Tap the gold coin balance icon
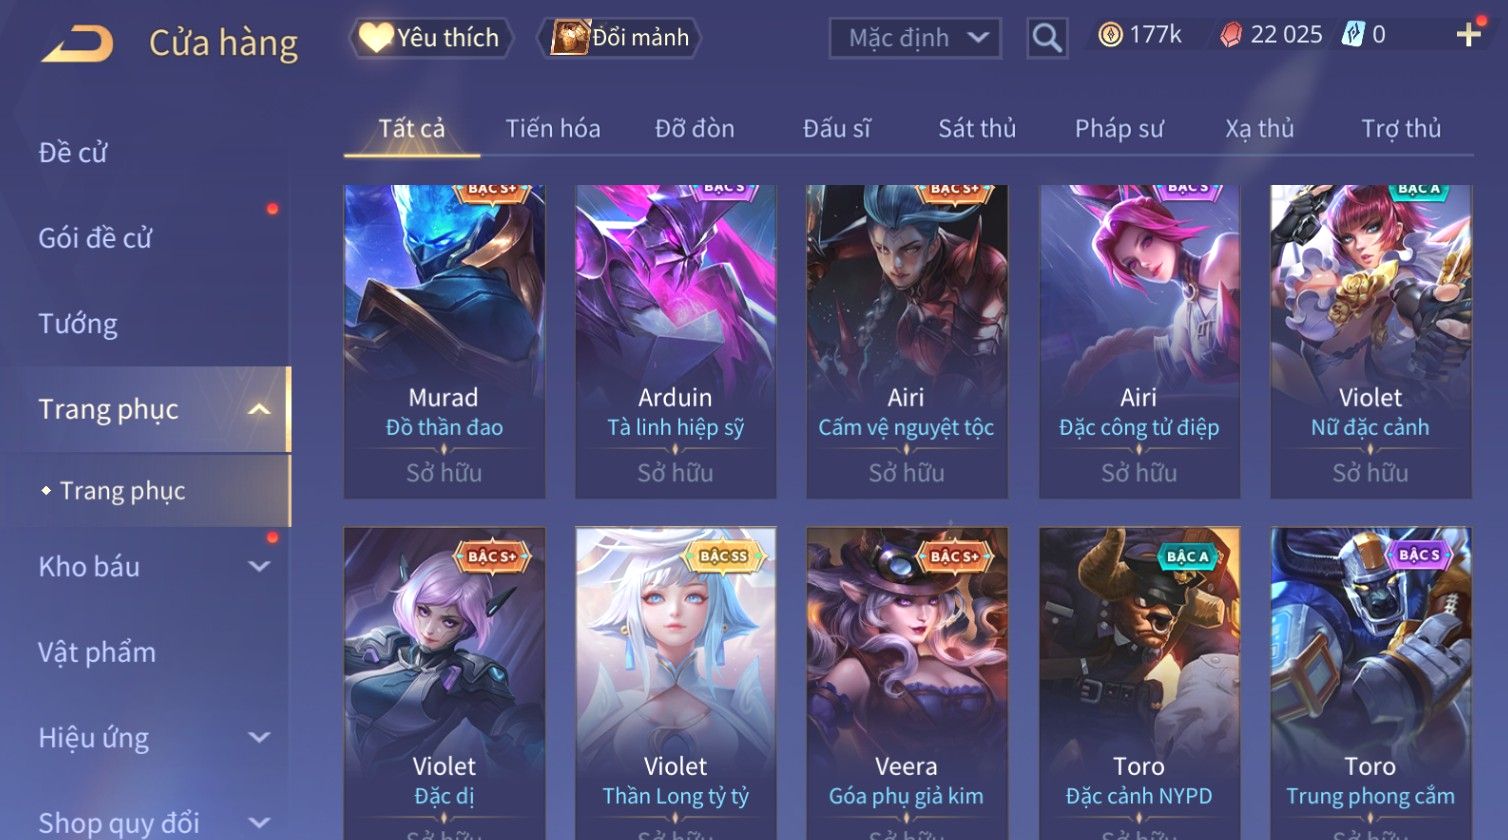Screen dimensions: 1508x840 (1110, 35)
